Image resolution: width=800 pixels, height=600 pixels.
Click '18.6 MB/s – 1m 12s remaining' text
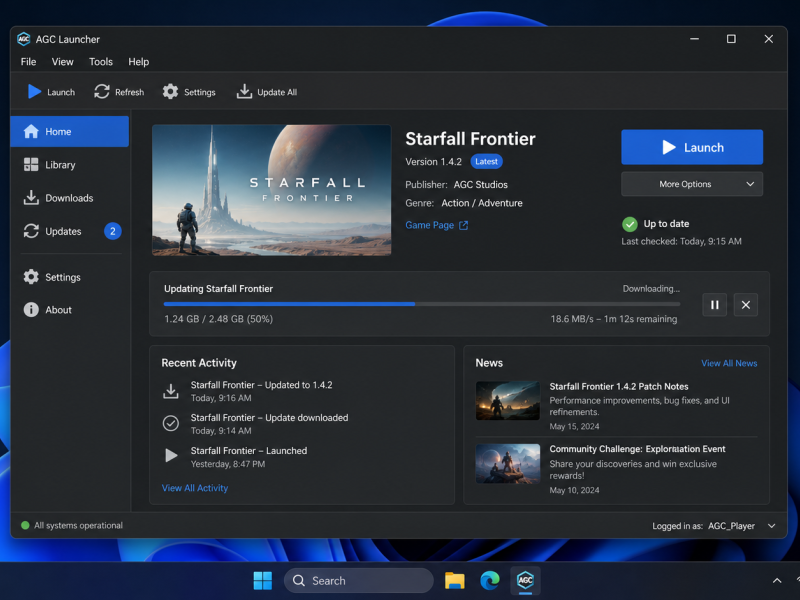pos(614,319)
